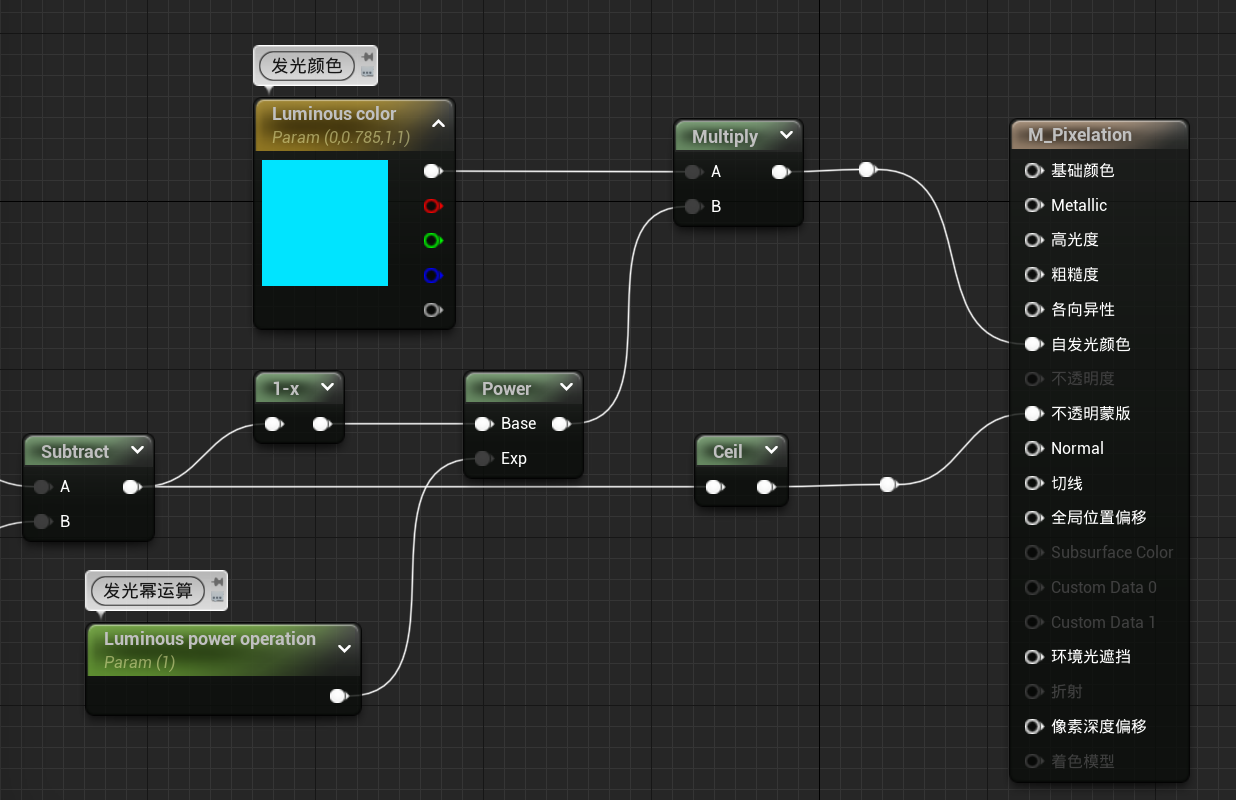Click Multiply node B input pin
This screenshot has width=1236, height=800.
[692, 207]
